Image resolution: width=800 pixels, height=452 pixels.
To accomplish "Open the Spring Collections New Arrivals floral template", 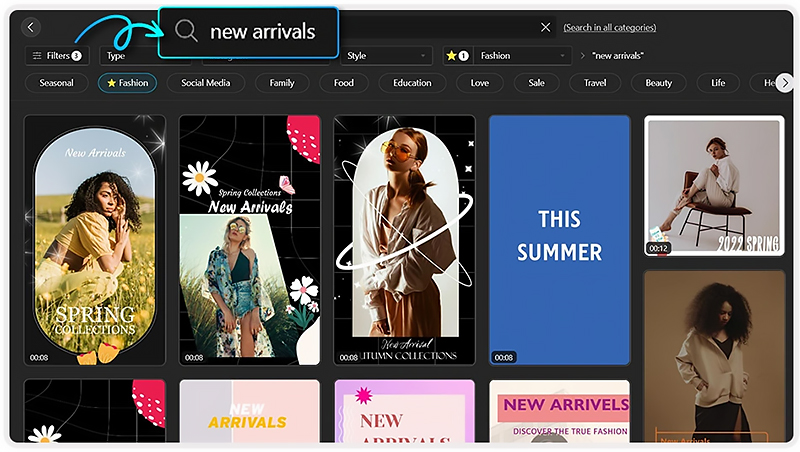I will [x=249, y=240].
